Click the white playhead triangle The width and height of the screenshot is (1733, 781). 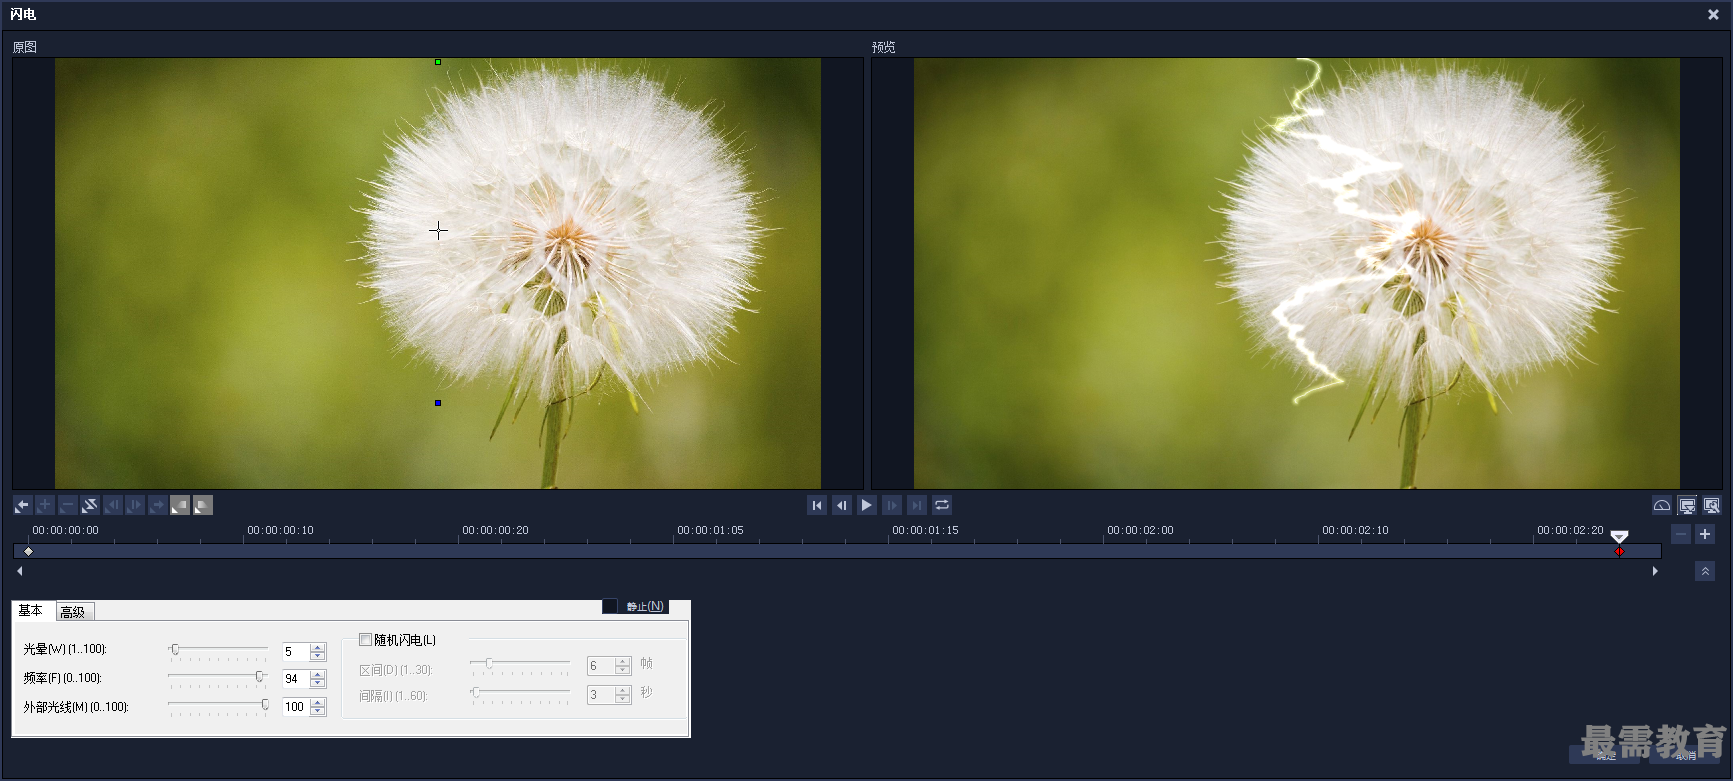point(1619,537)
